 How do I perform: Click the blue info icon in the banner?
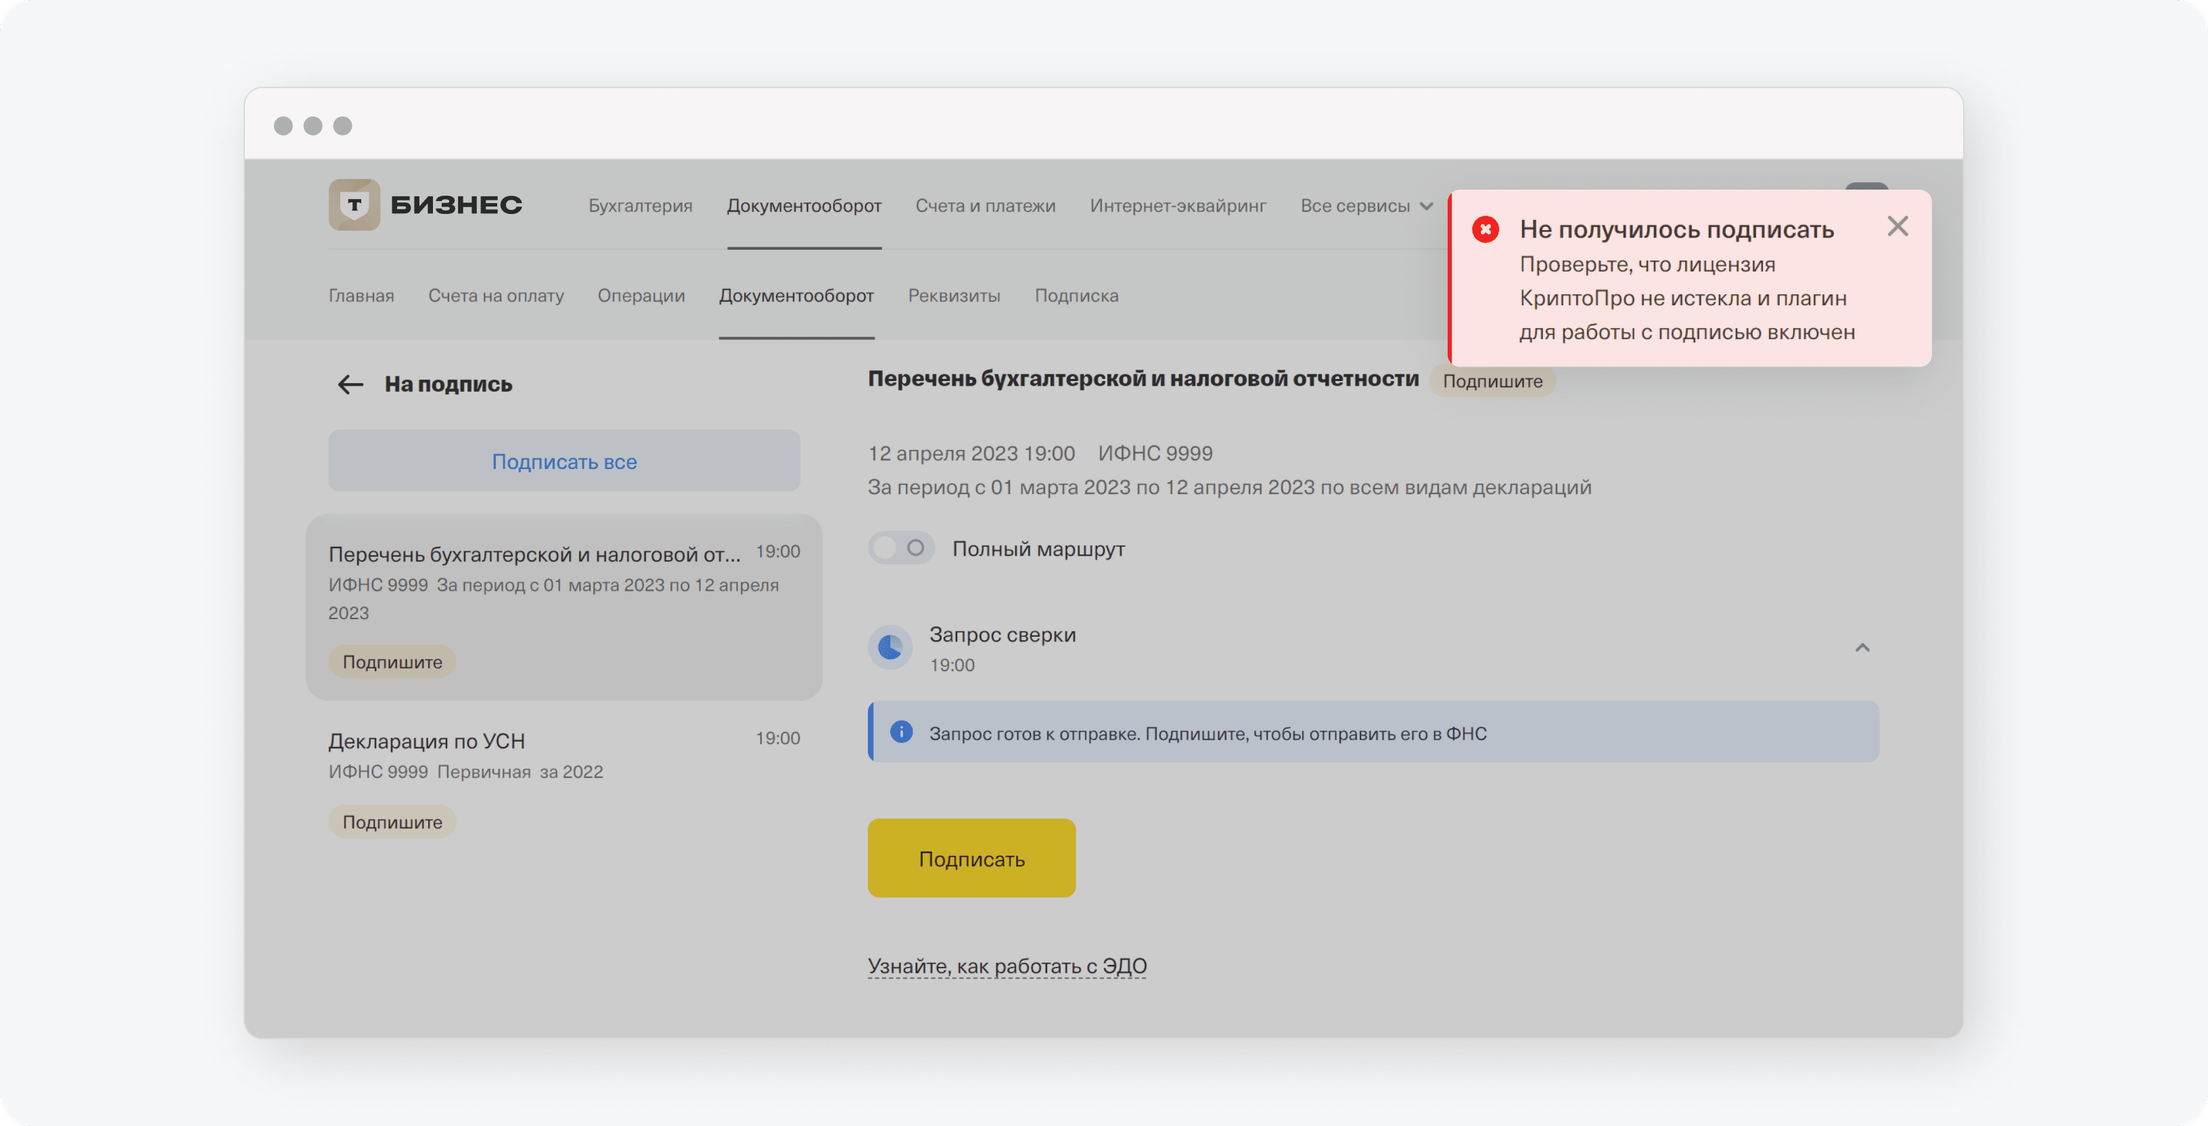[901, 732]
